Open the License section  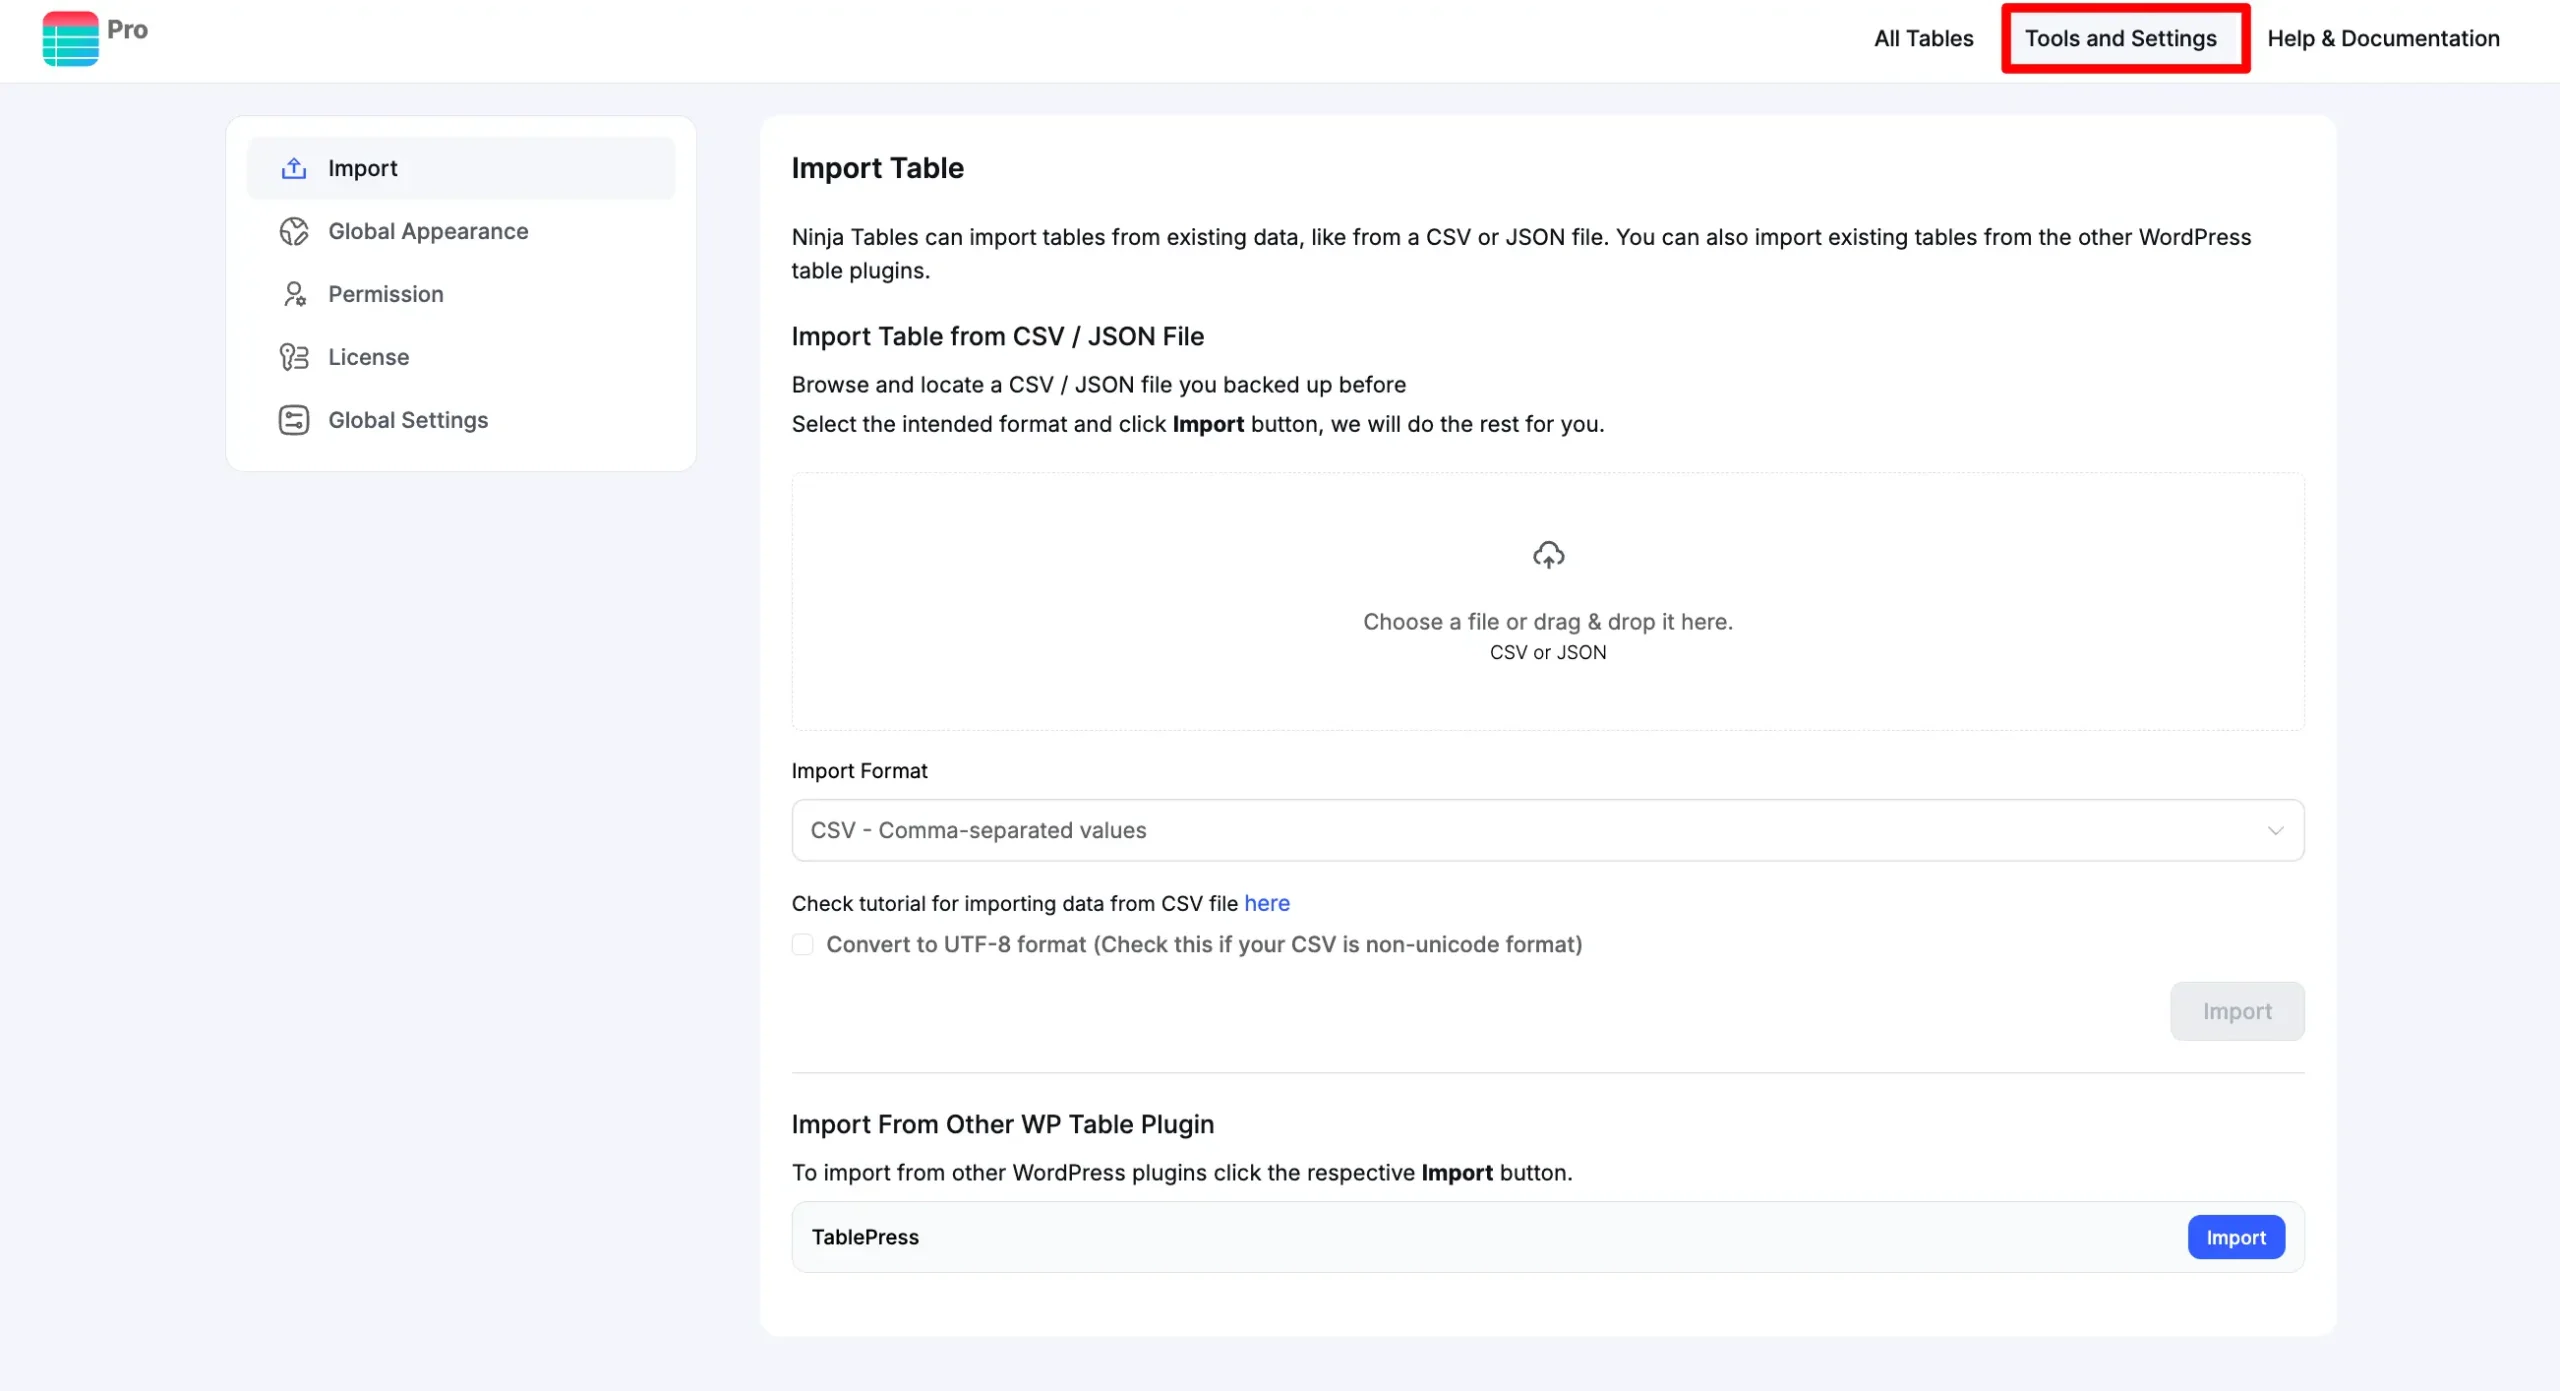pyautogui.click(x=461, y=357)
